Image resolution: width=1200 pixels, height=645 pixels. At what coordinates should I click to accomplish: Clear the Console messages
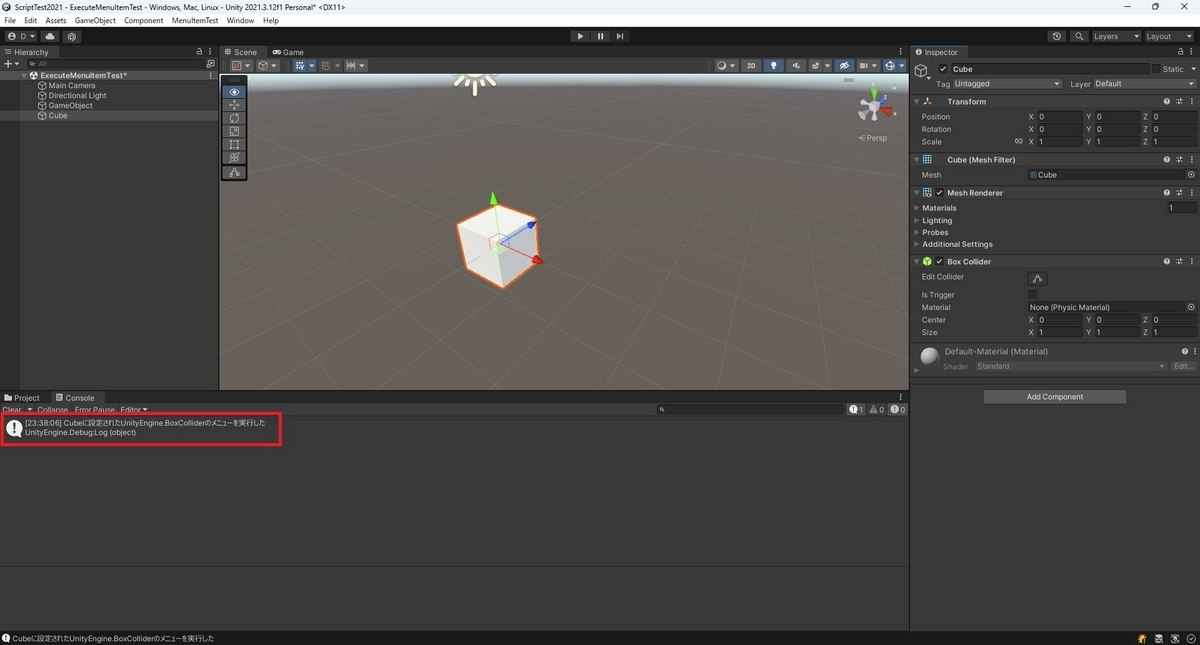13,409
